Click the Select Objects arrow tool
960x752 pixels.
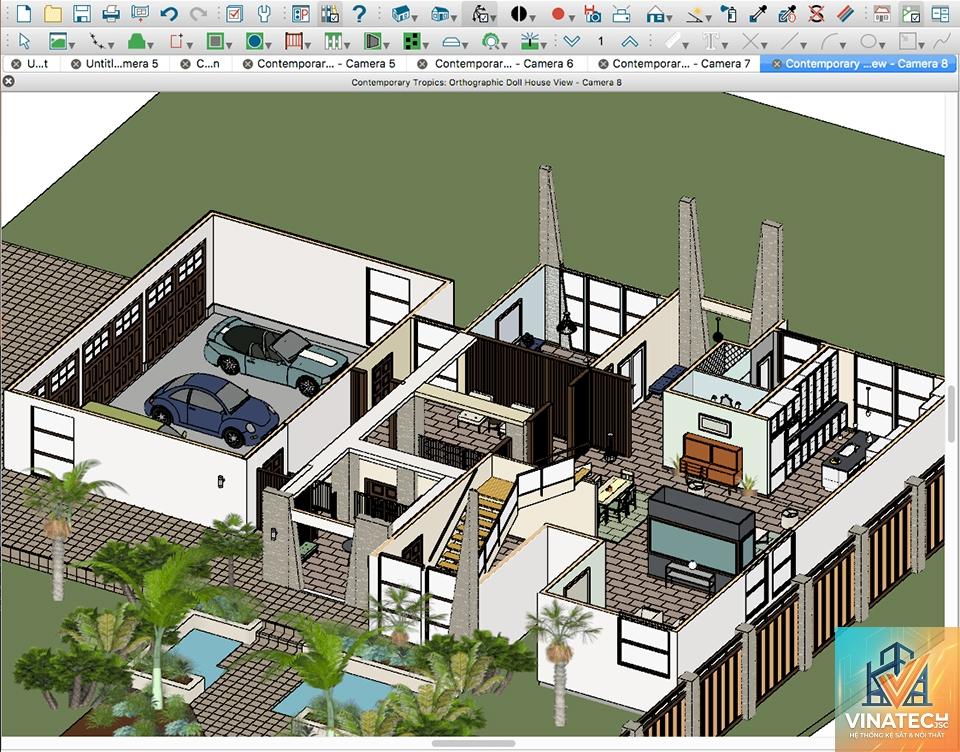[x=24, y=41]
